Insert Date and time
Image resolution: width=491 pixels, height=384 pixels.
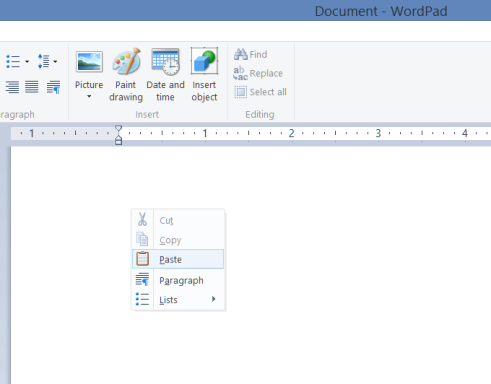point(165,75)
